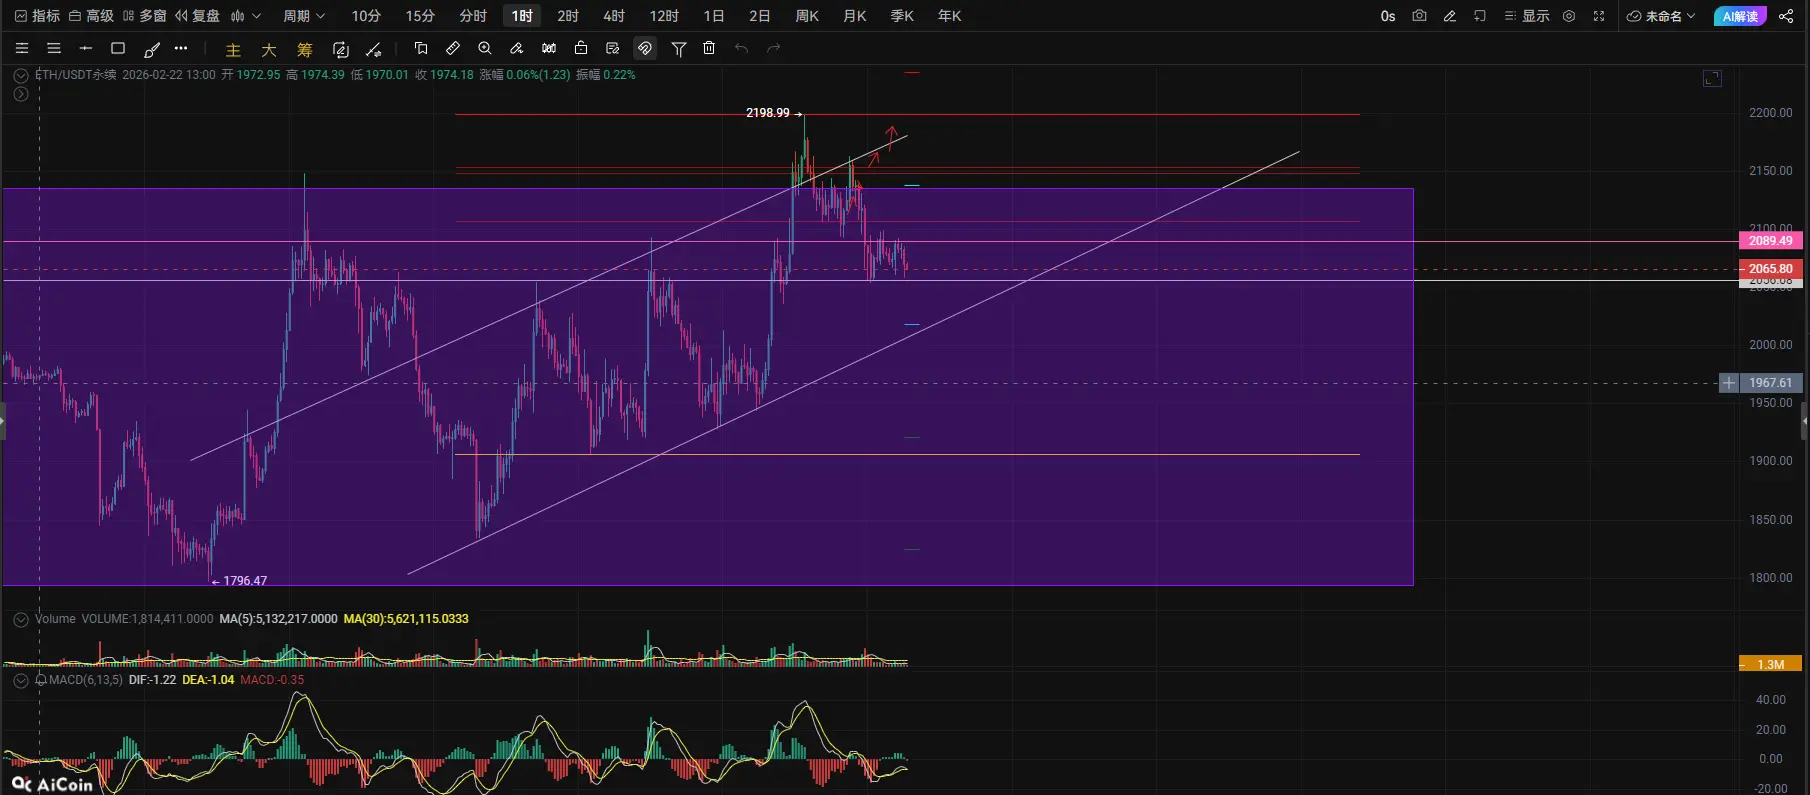Select the ruler measure tool

click(453, 48)
